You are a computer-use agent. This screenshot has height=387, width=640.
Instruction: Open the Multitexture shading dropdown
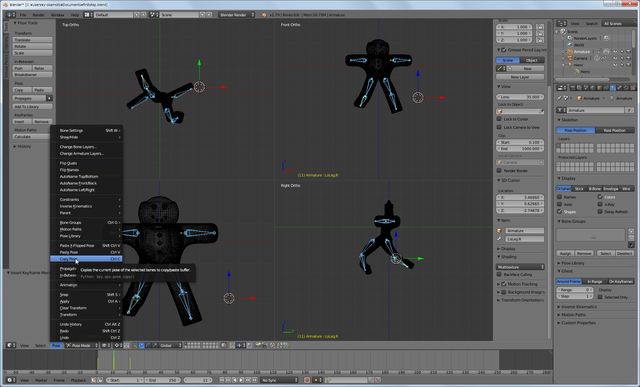520,267
